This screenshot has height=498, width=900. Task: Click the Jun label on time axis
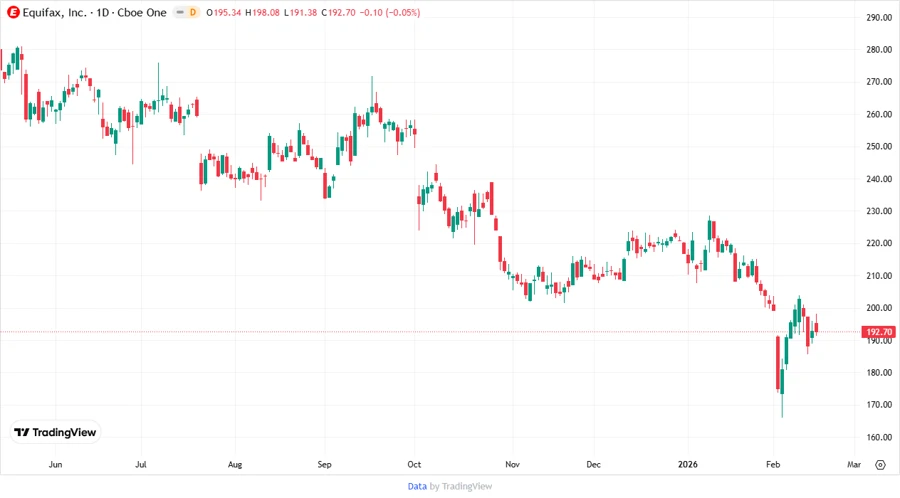[55, 465]
